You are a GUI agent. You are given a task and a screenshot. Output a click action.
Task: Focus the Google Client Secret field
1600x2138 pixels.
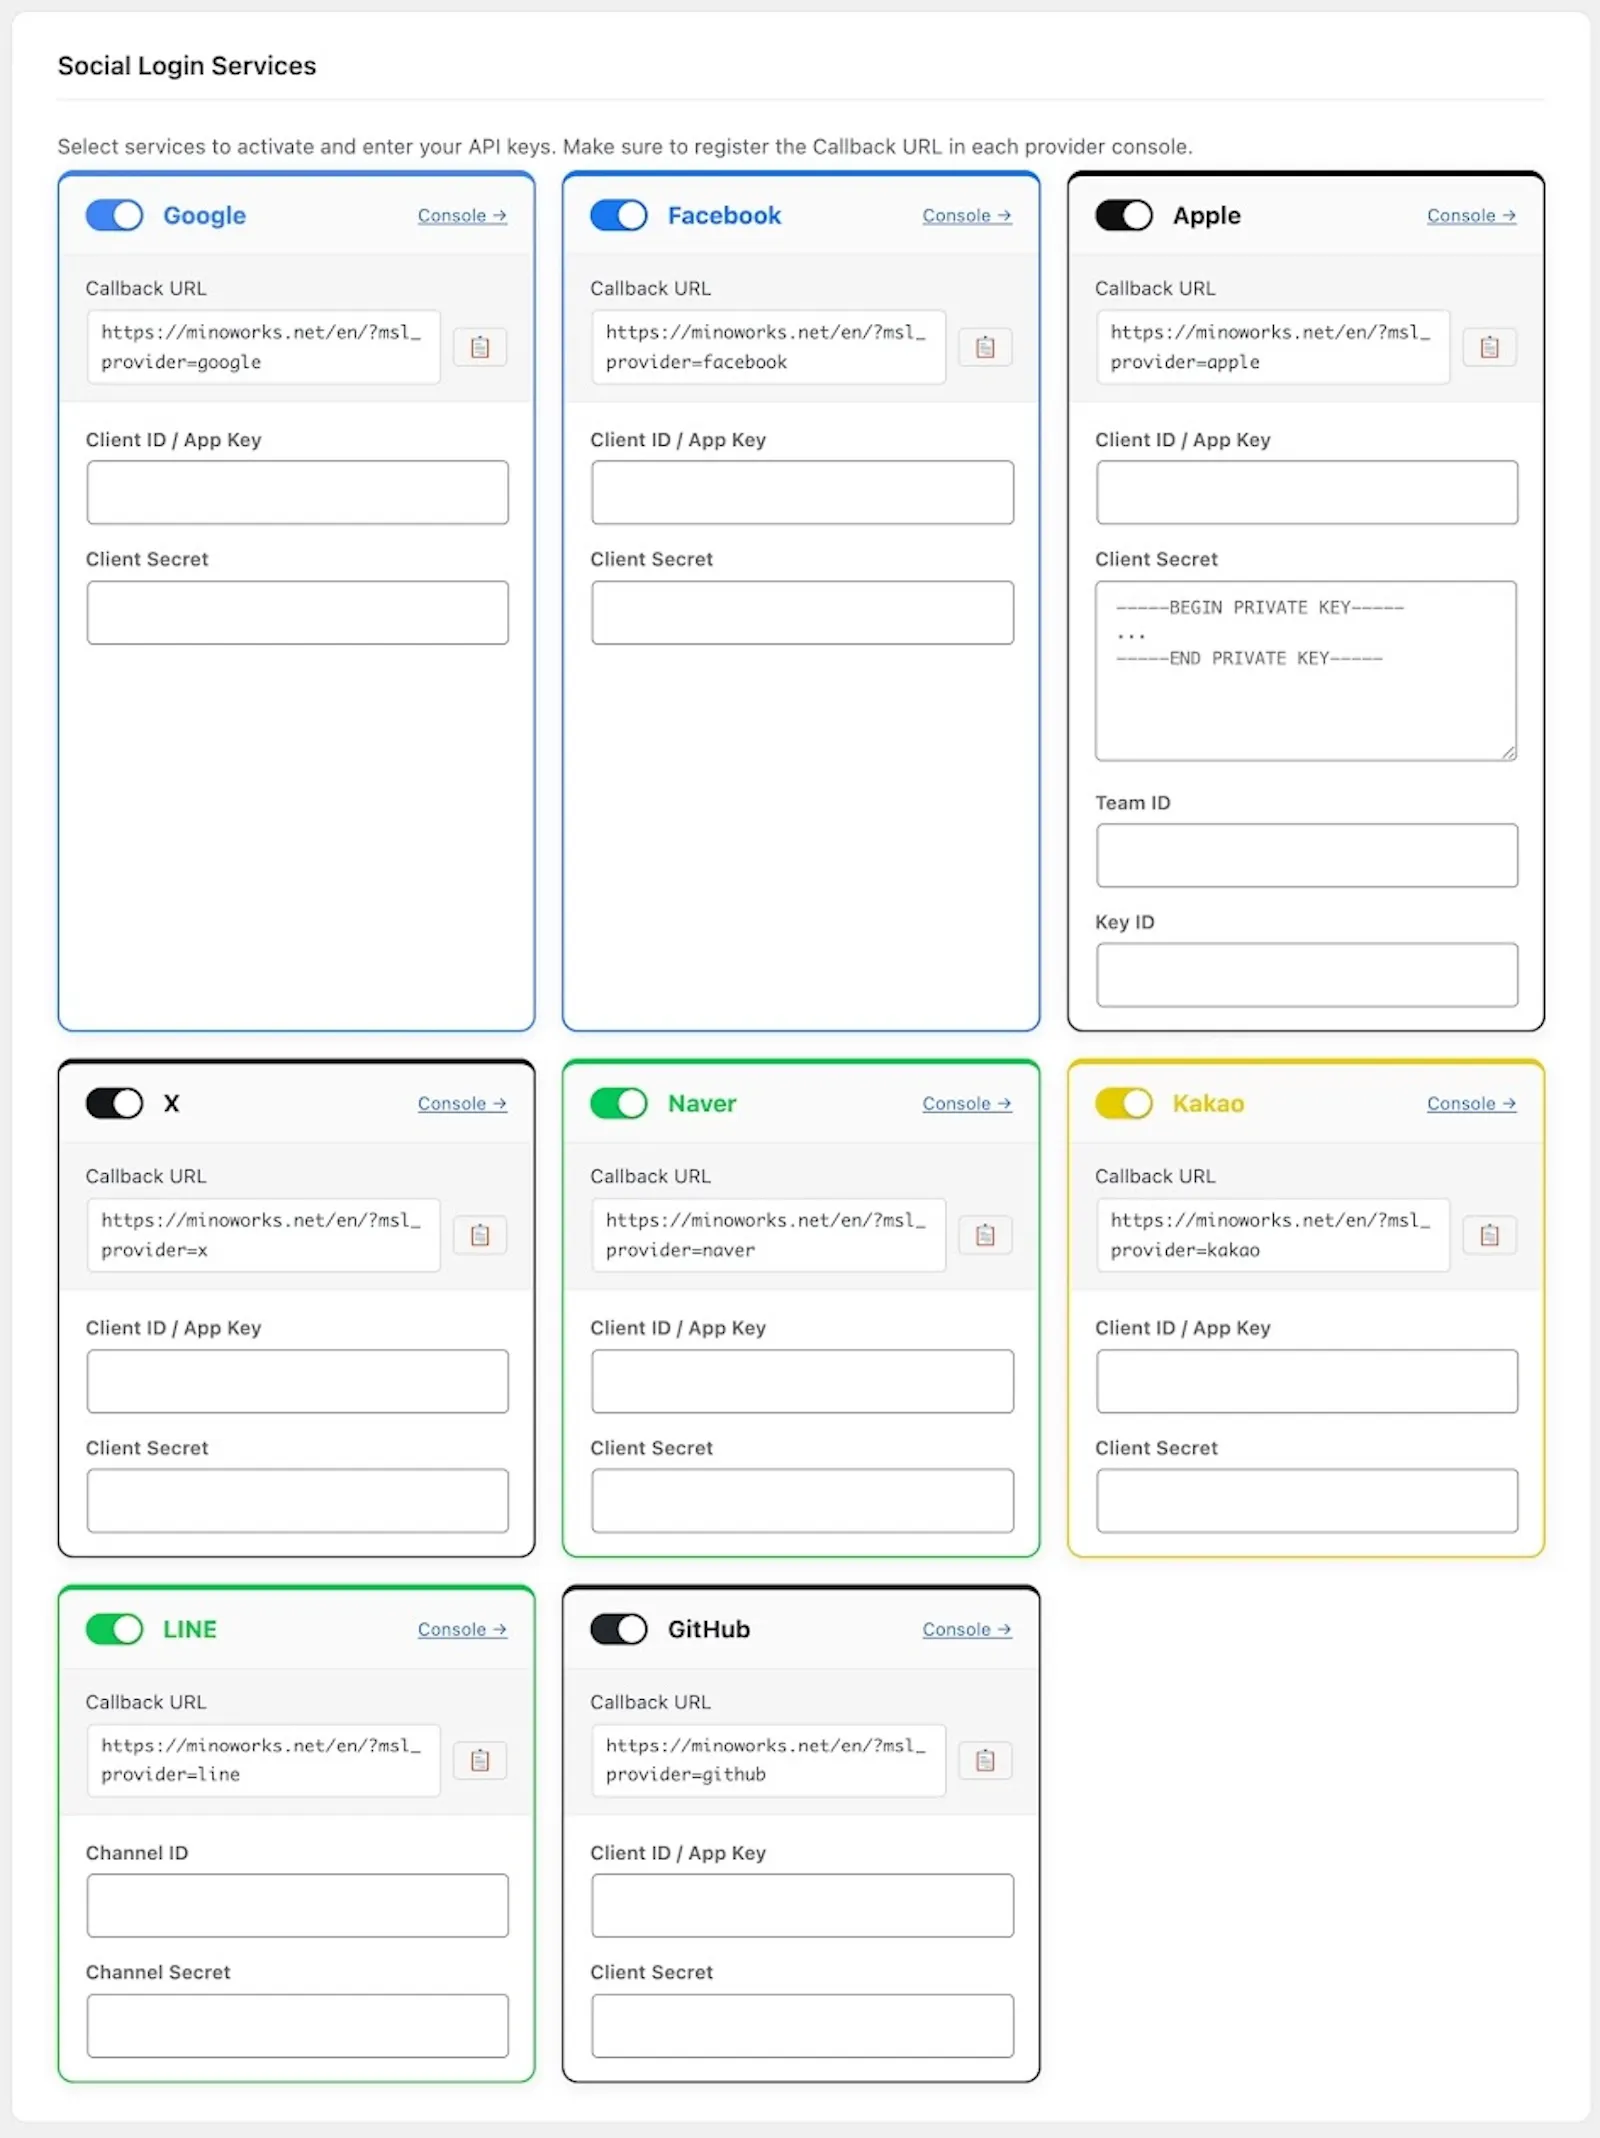(x=297, y=612)
